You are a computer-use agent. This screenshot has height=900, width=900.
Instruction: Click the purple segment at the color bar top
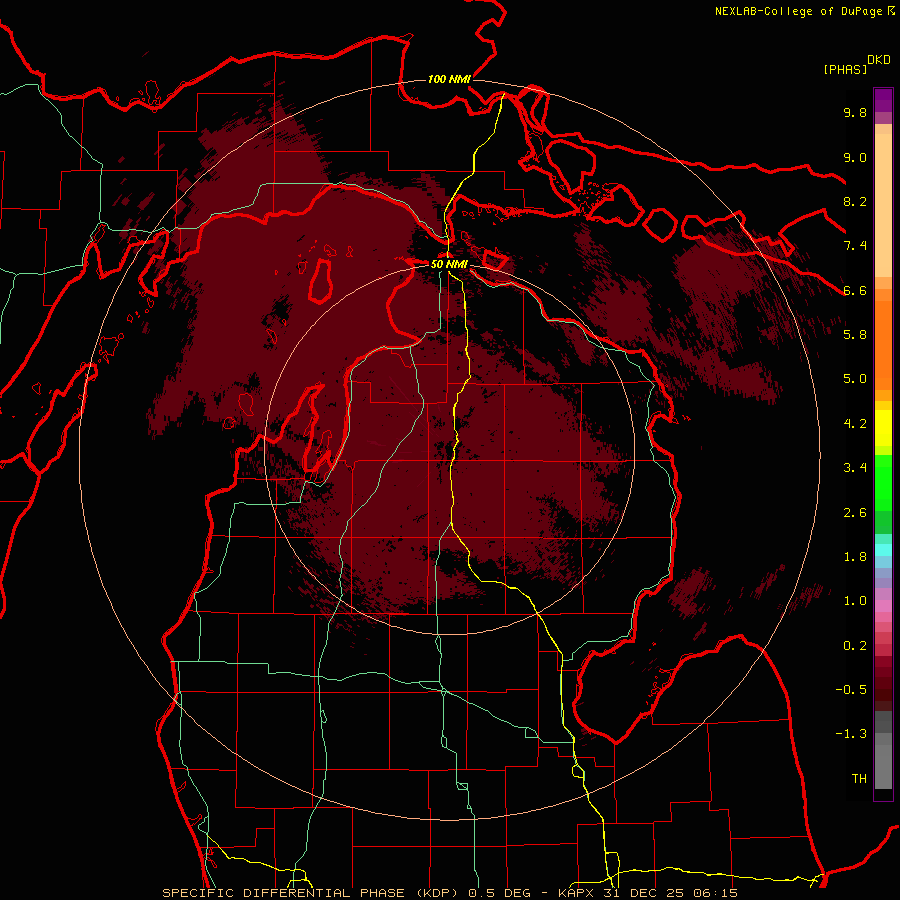point(883,100)
